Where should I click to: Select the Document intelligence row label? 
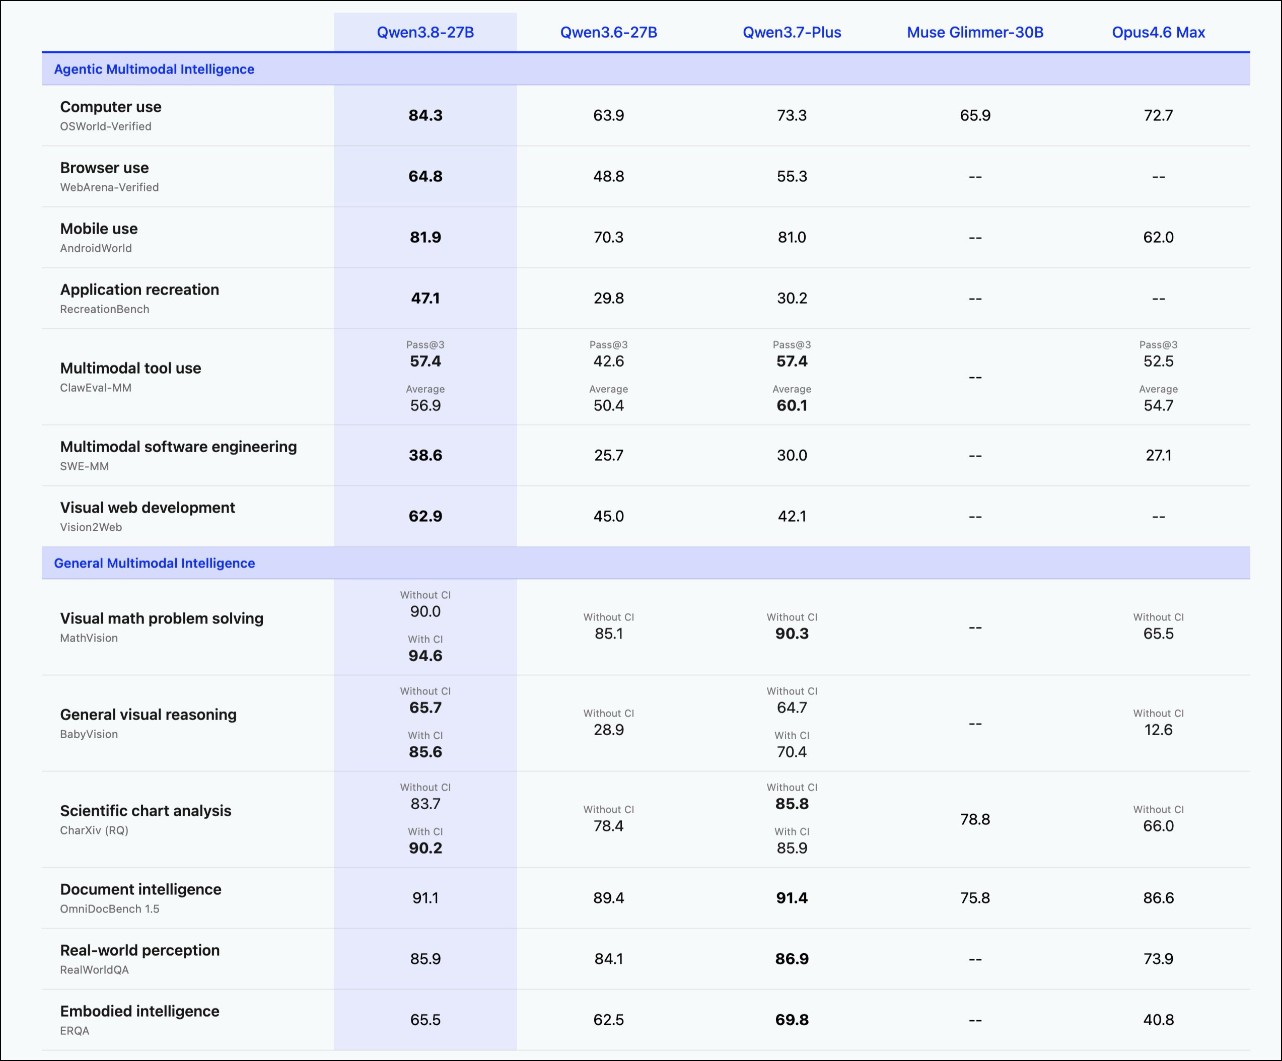coord(141,890)
